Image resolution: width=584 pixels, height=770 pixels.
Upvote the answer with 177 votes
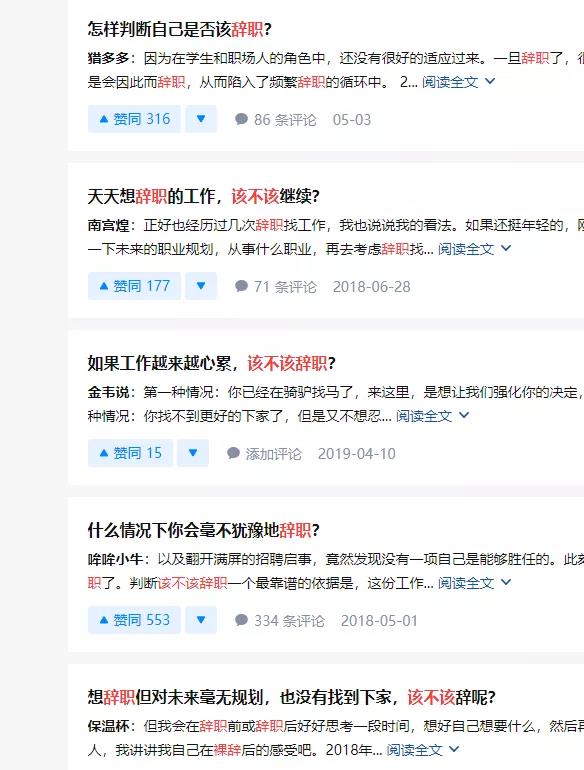coord(134,286)
